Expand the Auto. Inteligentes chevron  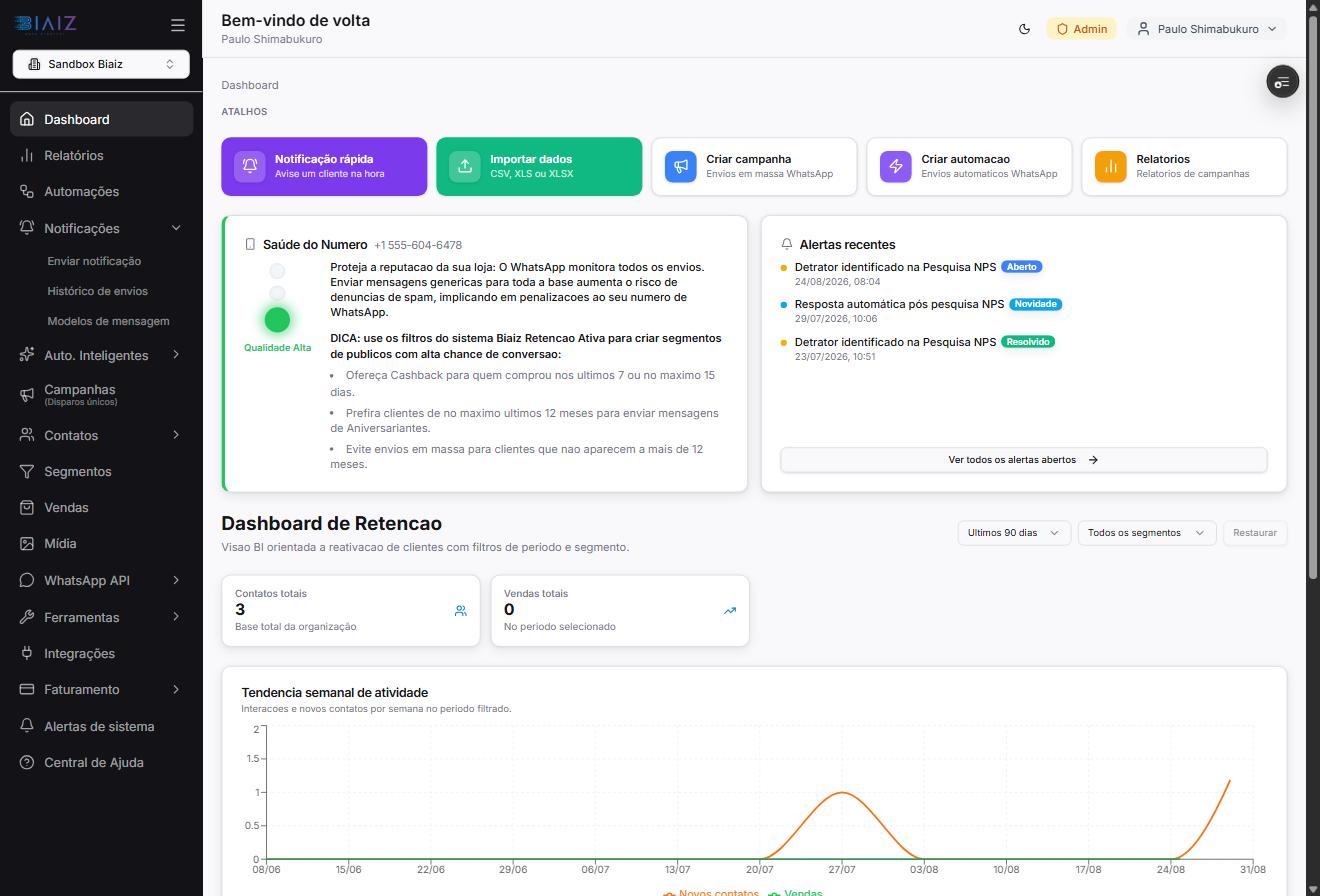[x=176, y=355]
